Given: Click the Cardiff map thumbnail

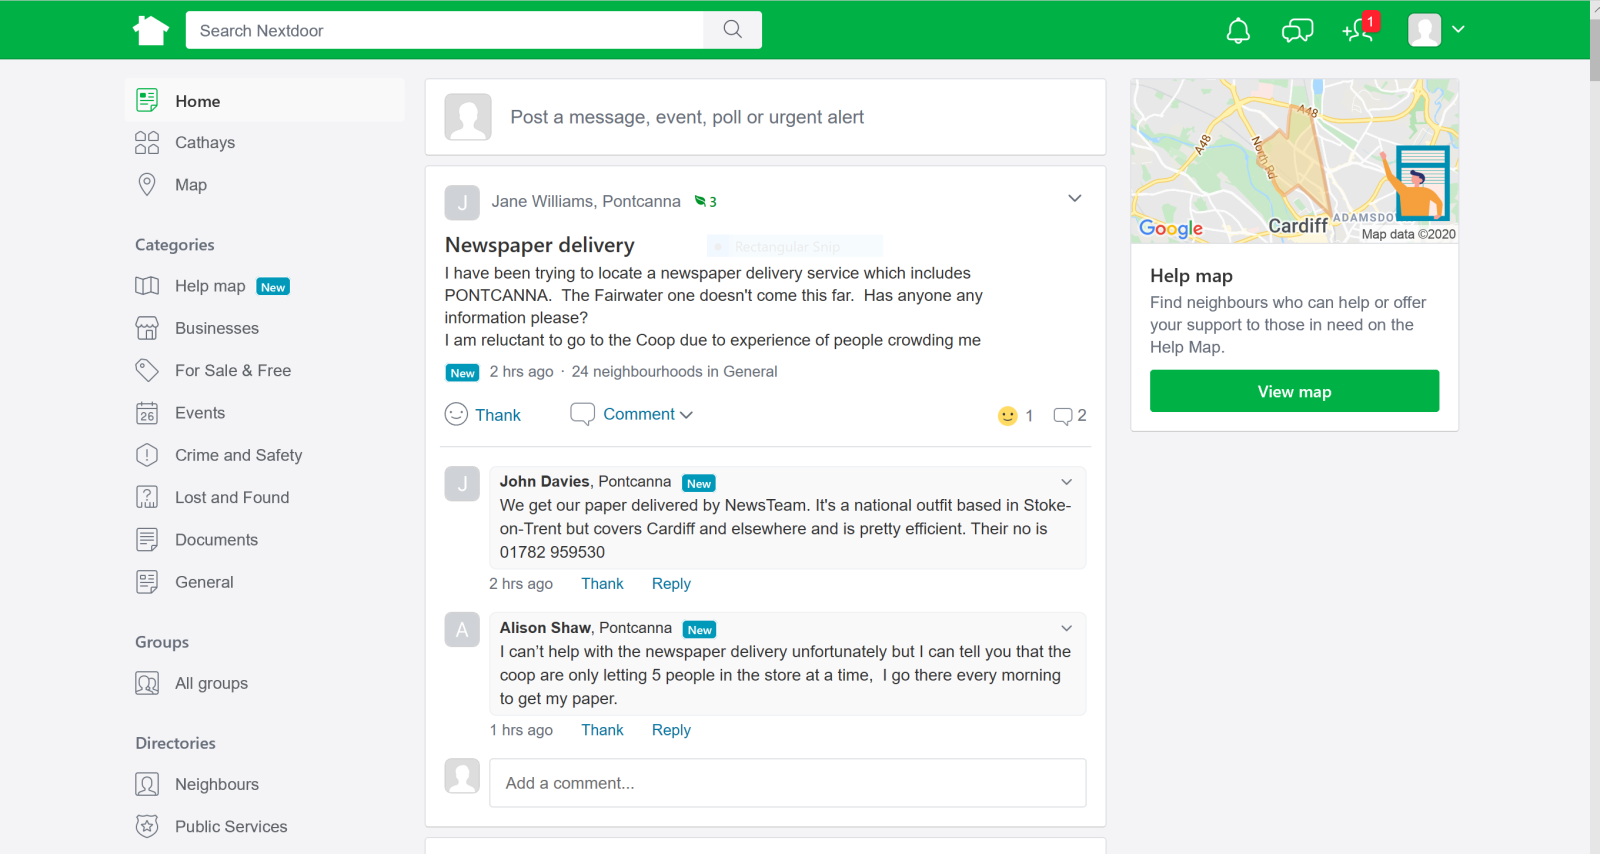Looking at the screenshot, I should (x=1294, y=161).
